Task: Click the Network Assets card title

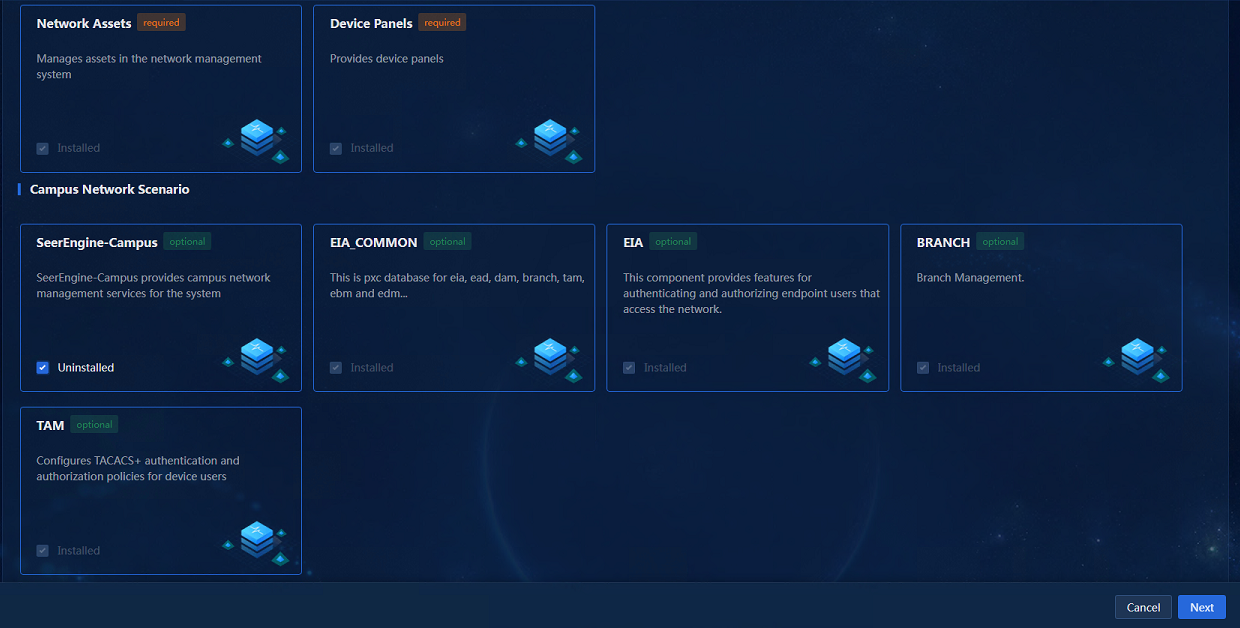Action: tap(84, 23)
